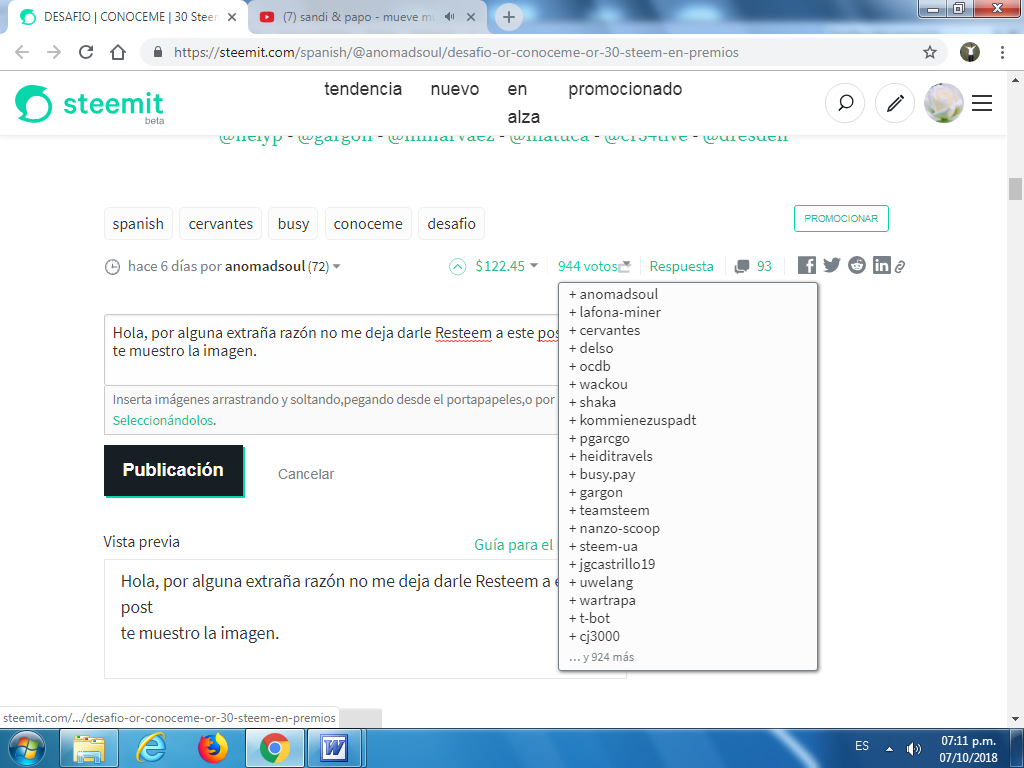Show hidden system tray icons
Viewport: 1024px width, 768px height.
889,748
